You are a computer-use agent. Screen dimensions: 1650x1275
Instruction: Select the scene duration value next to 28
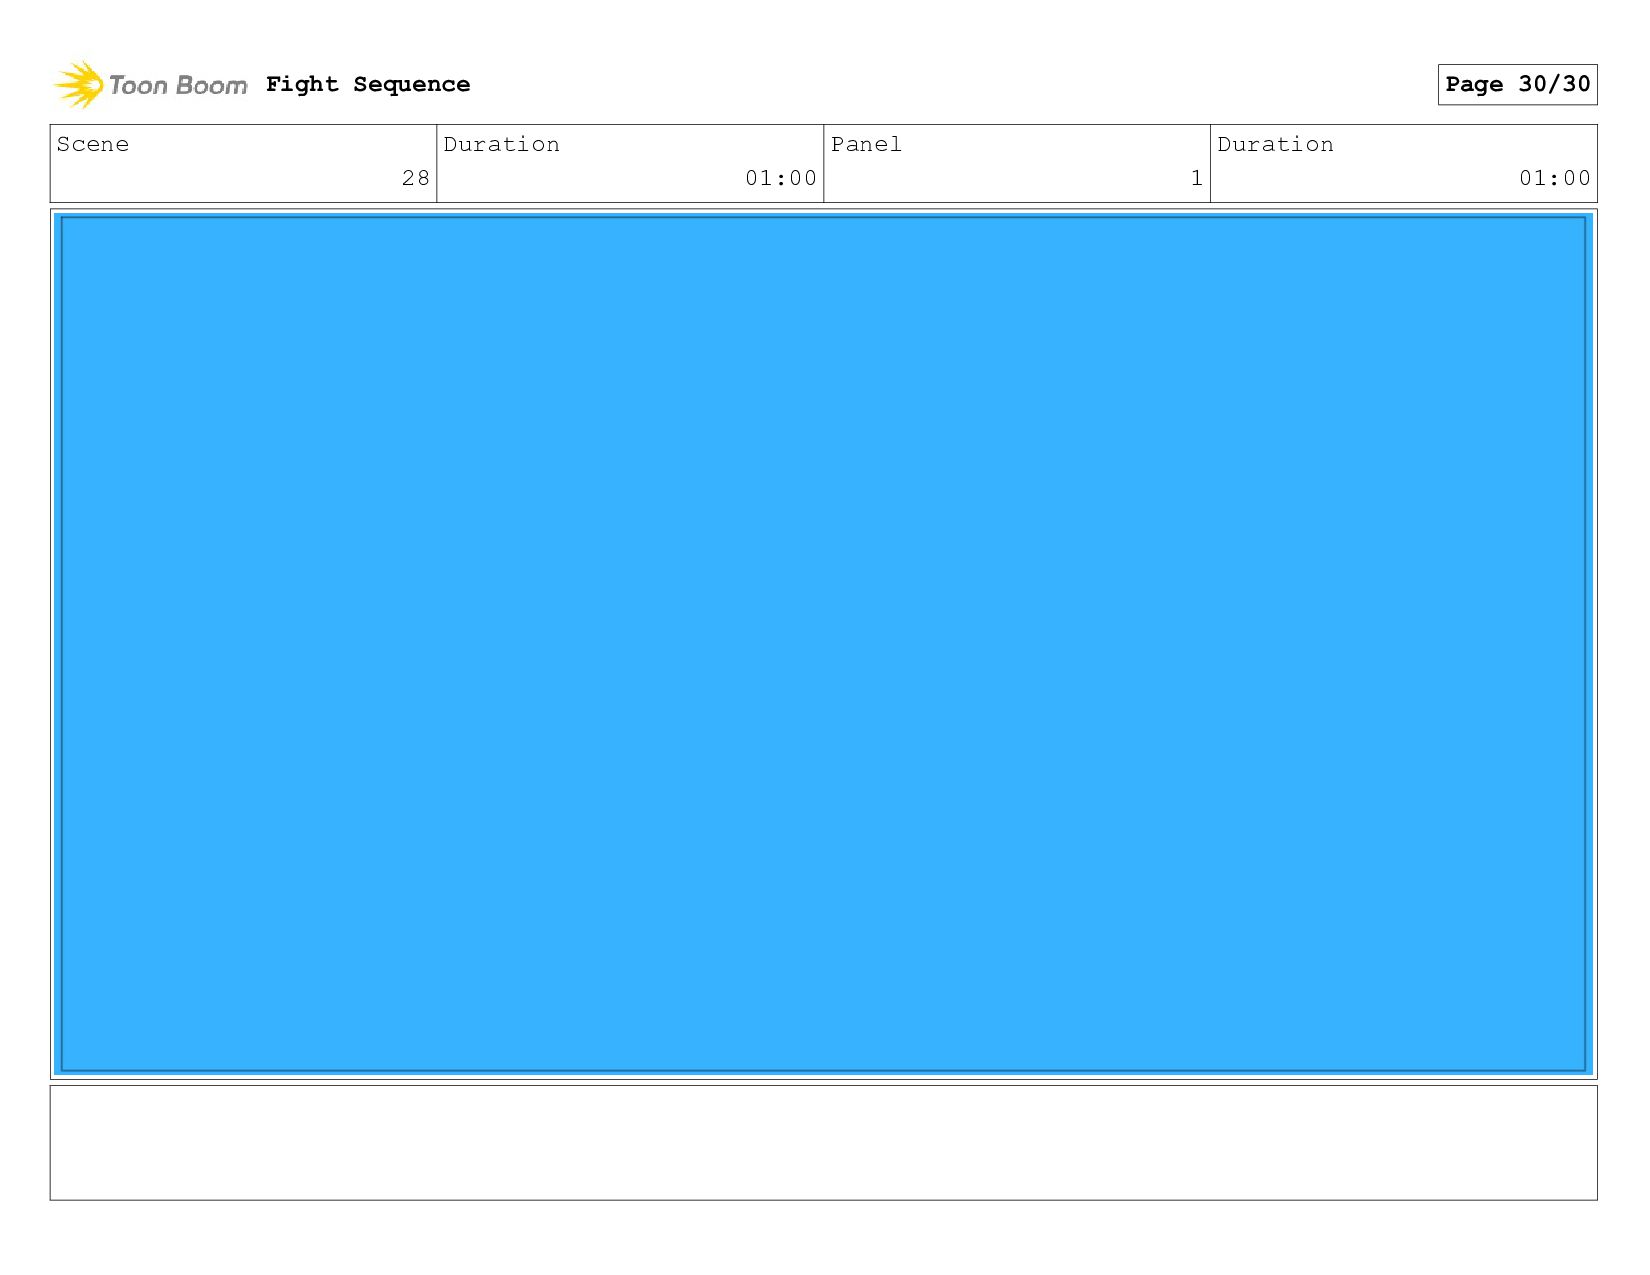[781, 178]
